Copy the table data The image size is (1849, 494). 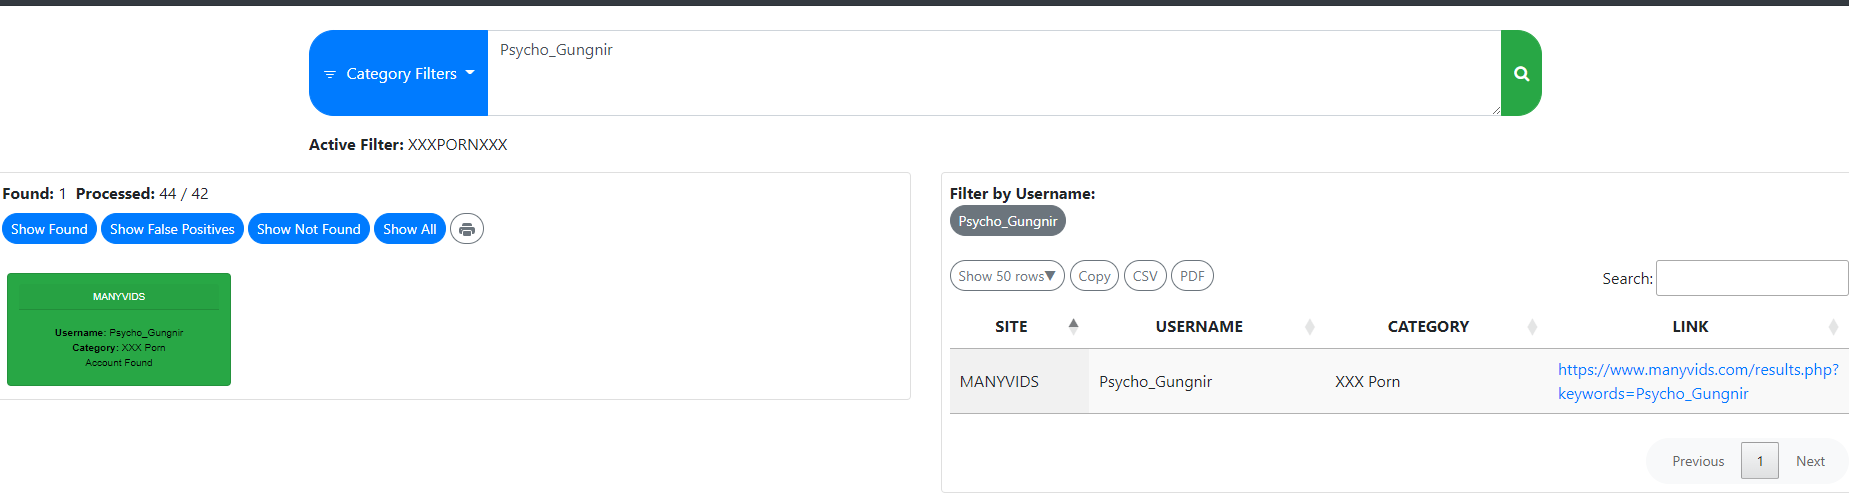[x=1094, y=276]
